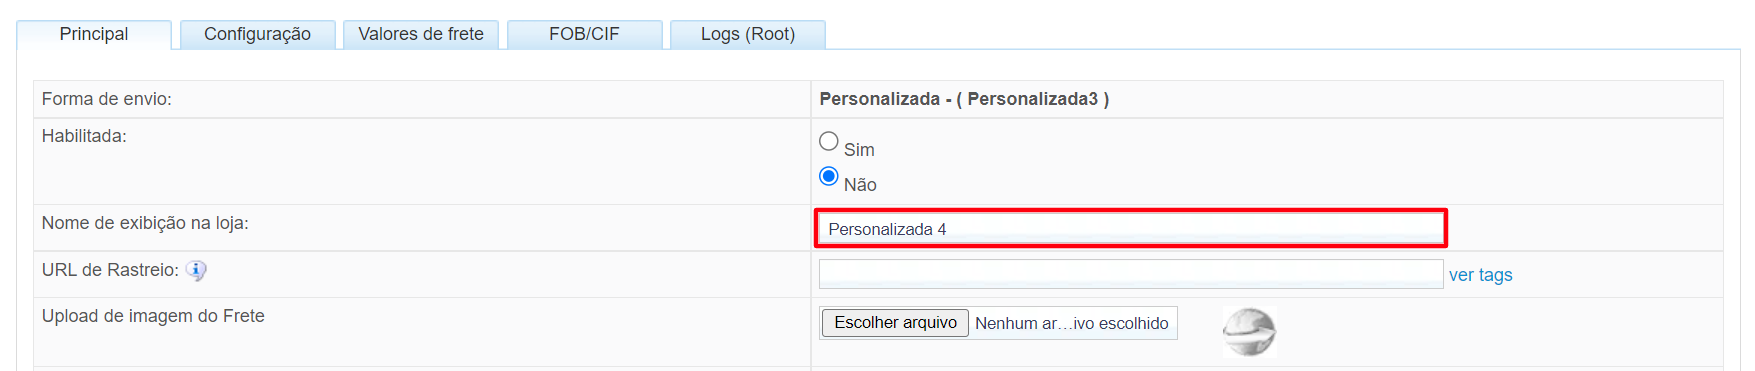
Task: Open the Valores de frete tab
Action: 421,34
